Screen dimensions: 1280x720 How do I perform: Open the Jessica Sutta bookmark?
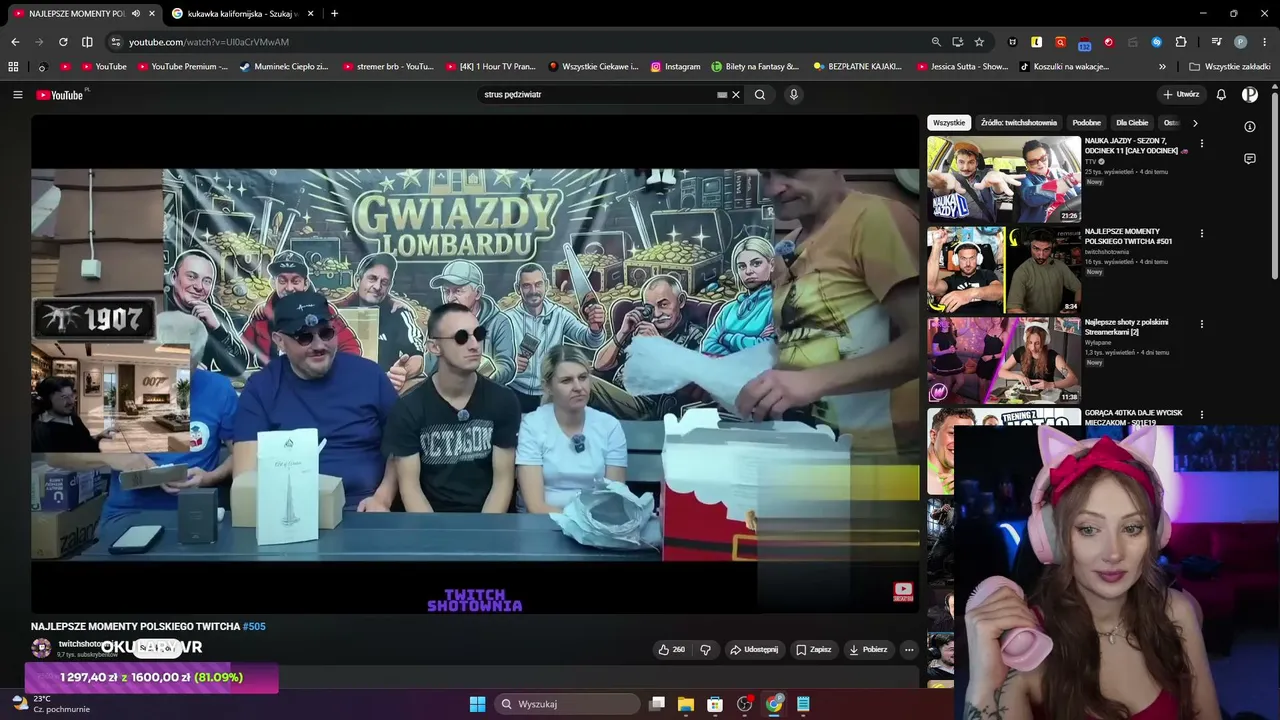tap(963, 67)
